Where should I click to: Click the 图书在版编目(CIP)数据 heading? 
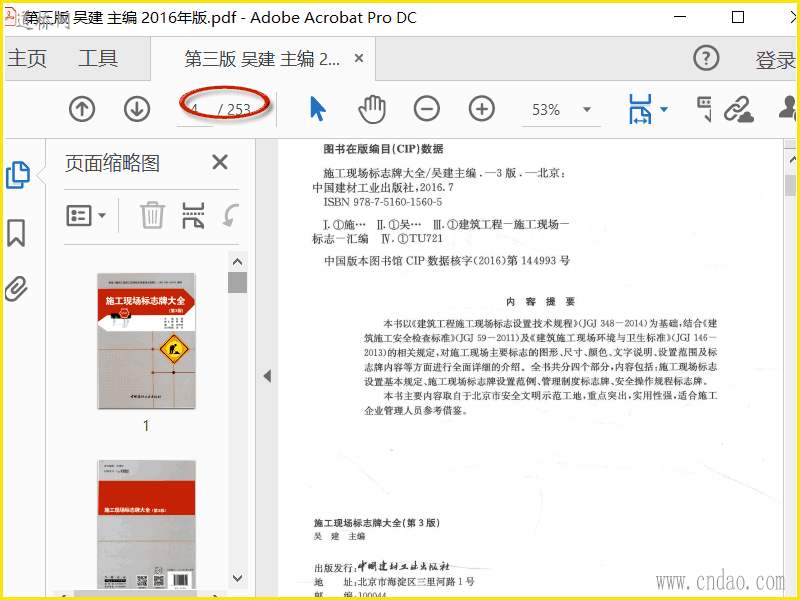(383, 149)
